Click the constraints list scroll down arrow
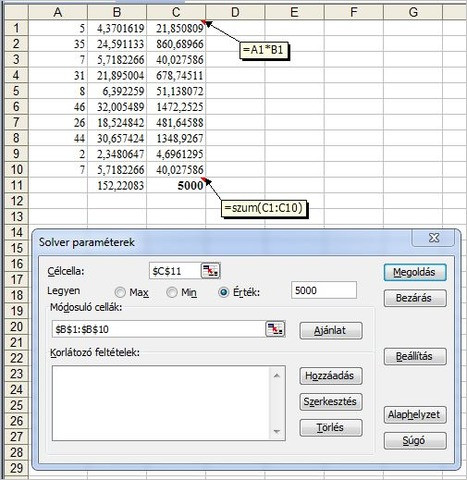Image resolution: width=467 pixels, height=480 pixels. coord(277,431)
